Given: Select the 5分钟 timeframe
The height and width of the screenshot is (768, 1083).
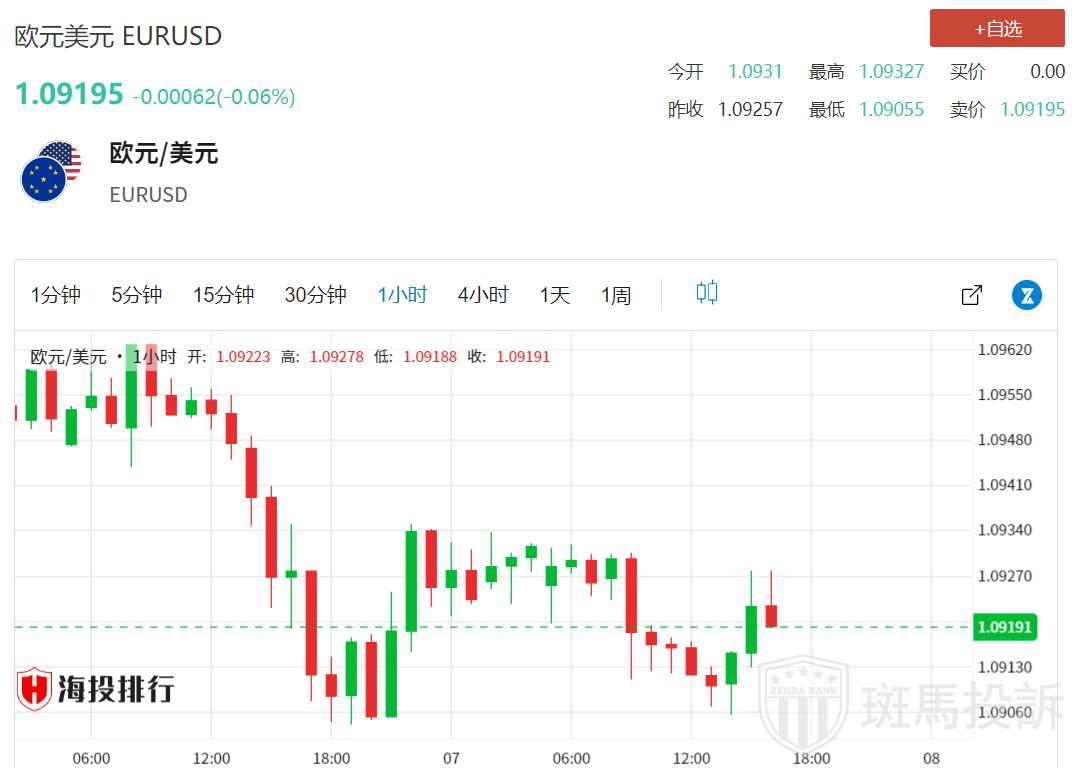Looking at the screenshot, I should (136, 295).
